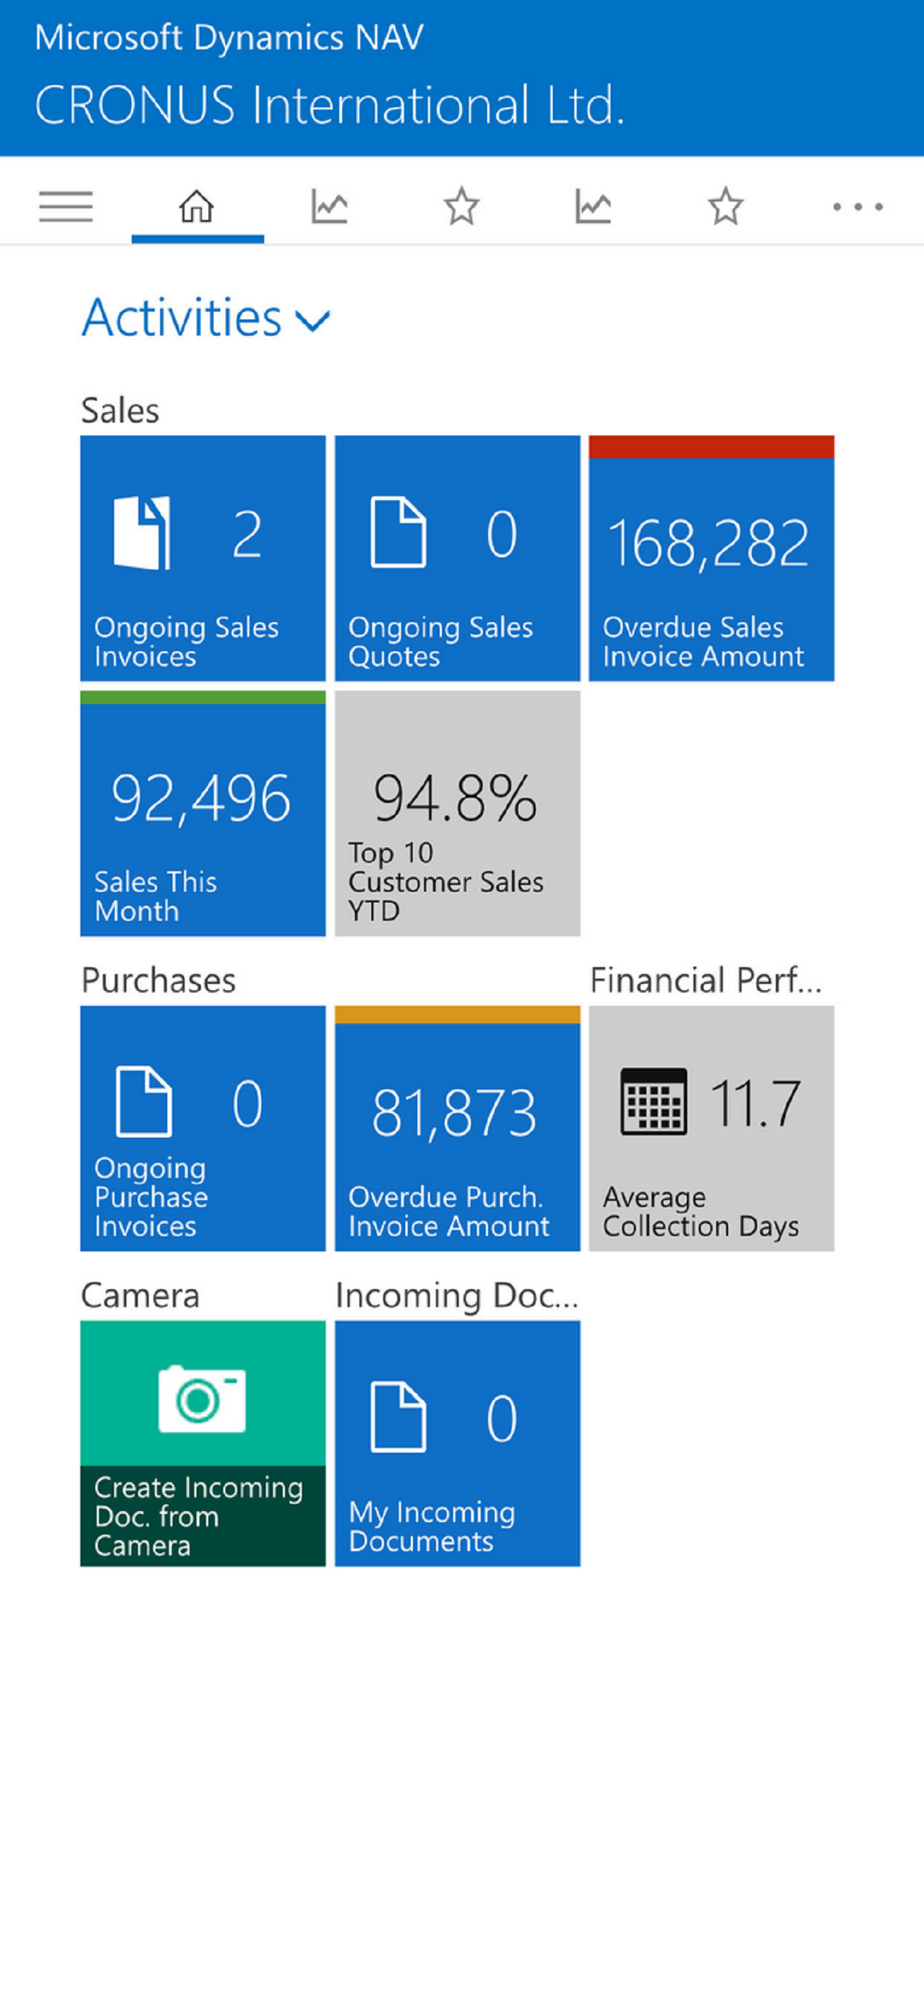Open the Top 10 Customer Sales YTD tile

pyautogui.click(x=457, y=813)
